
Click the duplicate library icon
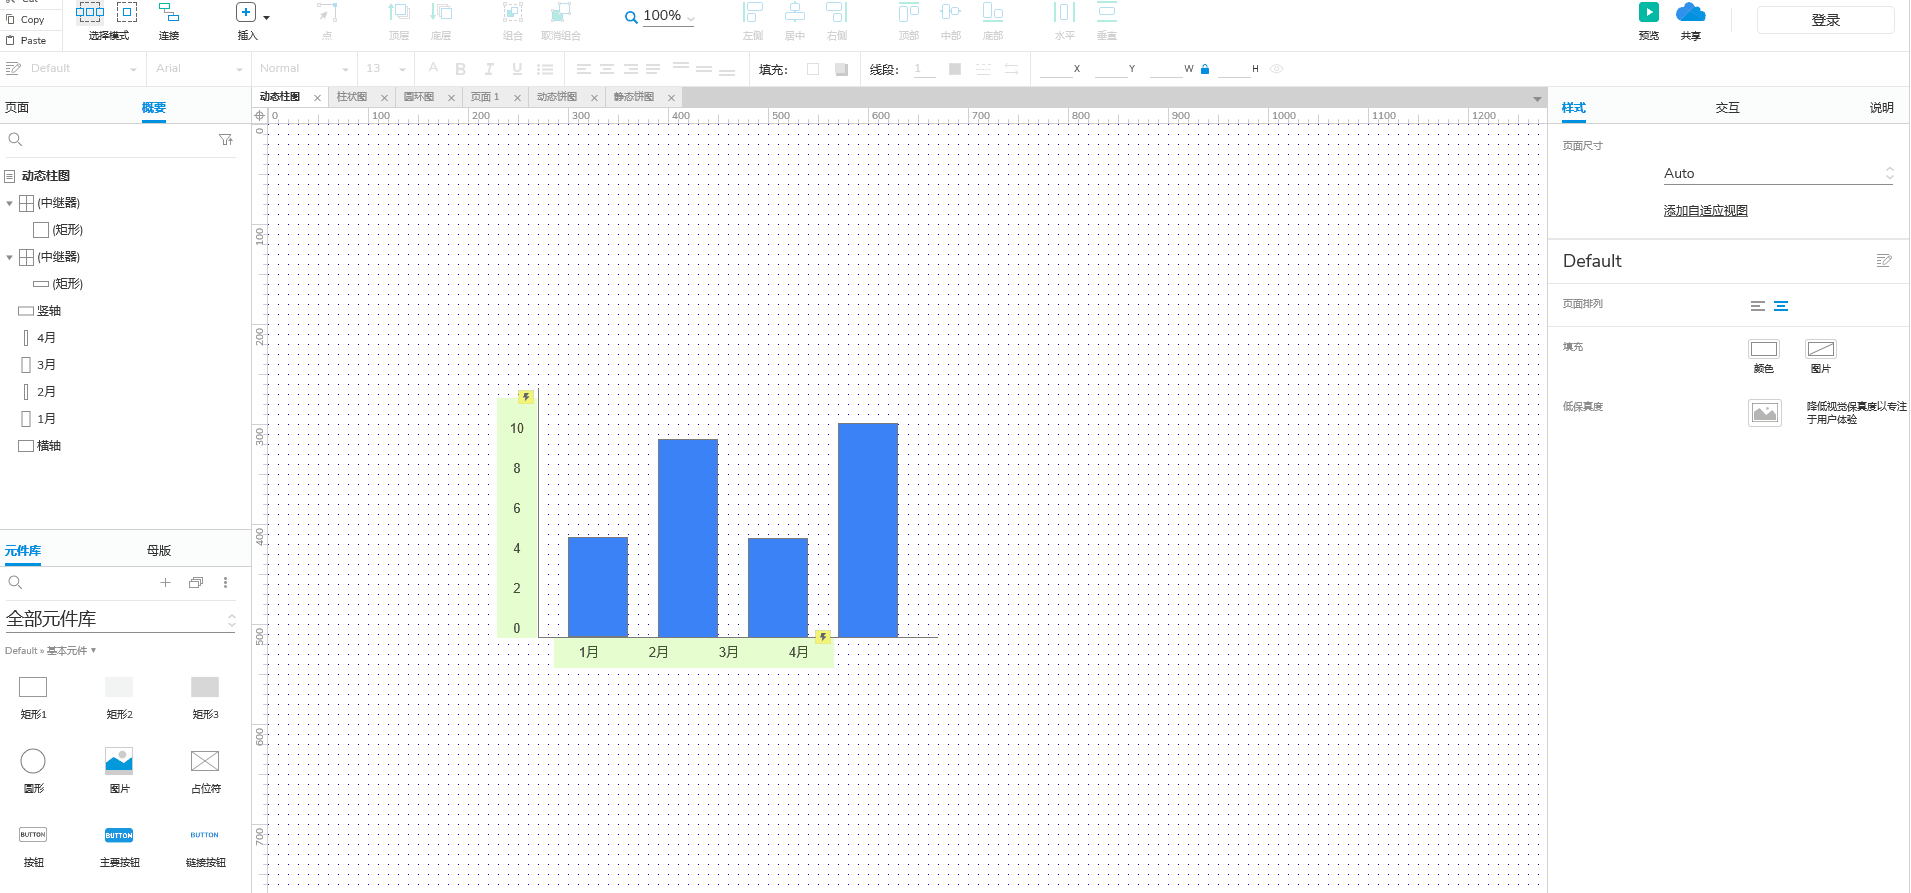pyautogui.click(x=196, y=583)
